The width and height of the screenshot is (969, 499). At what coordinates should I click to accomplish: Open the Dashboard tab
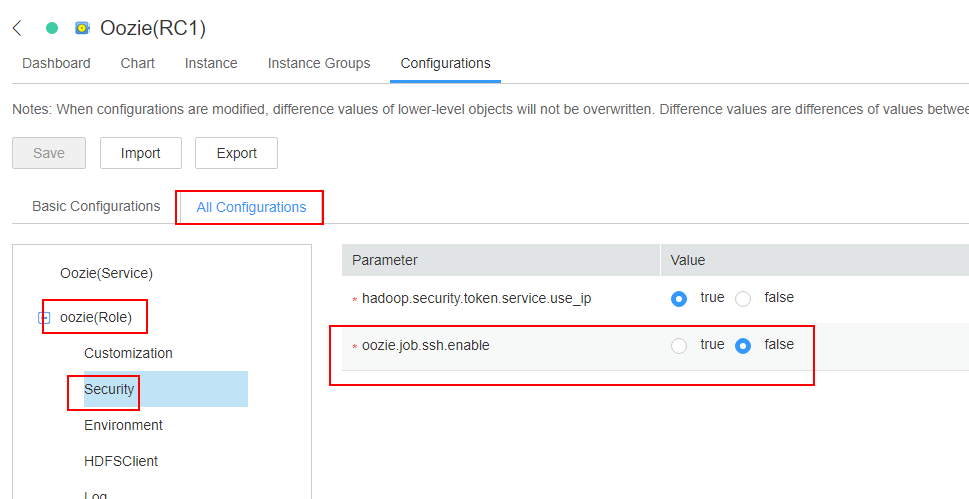[x=56, y=63]
